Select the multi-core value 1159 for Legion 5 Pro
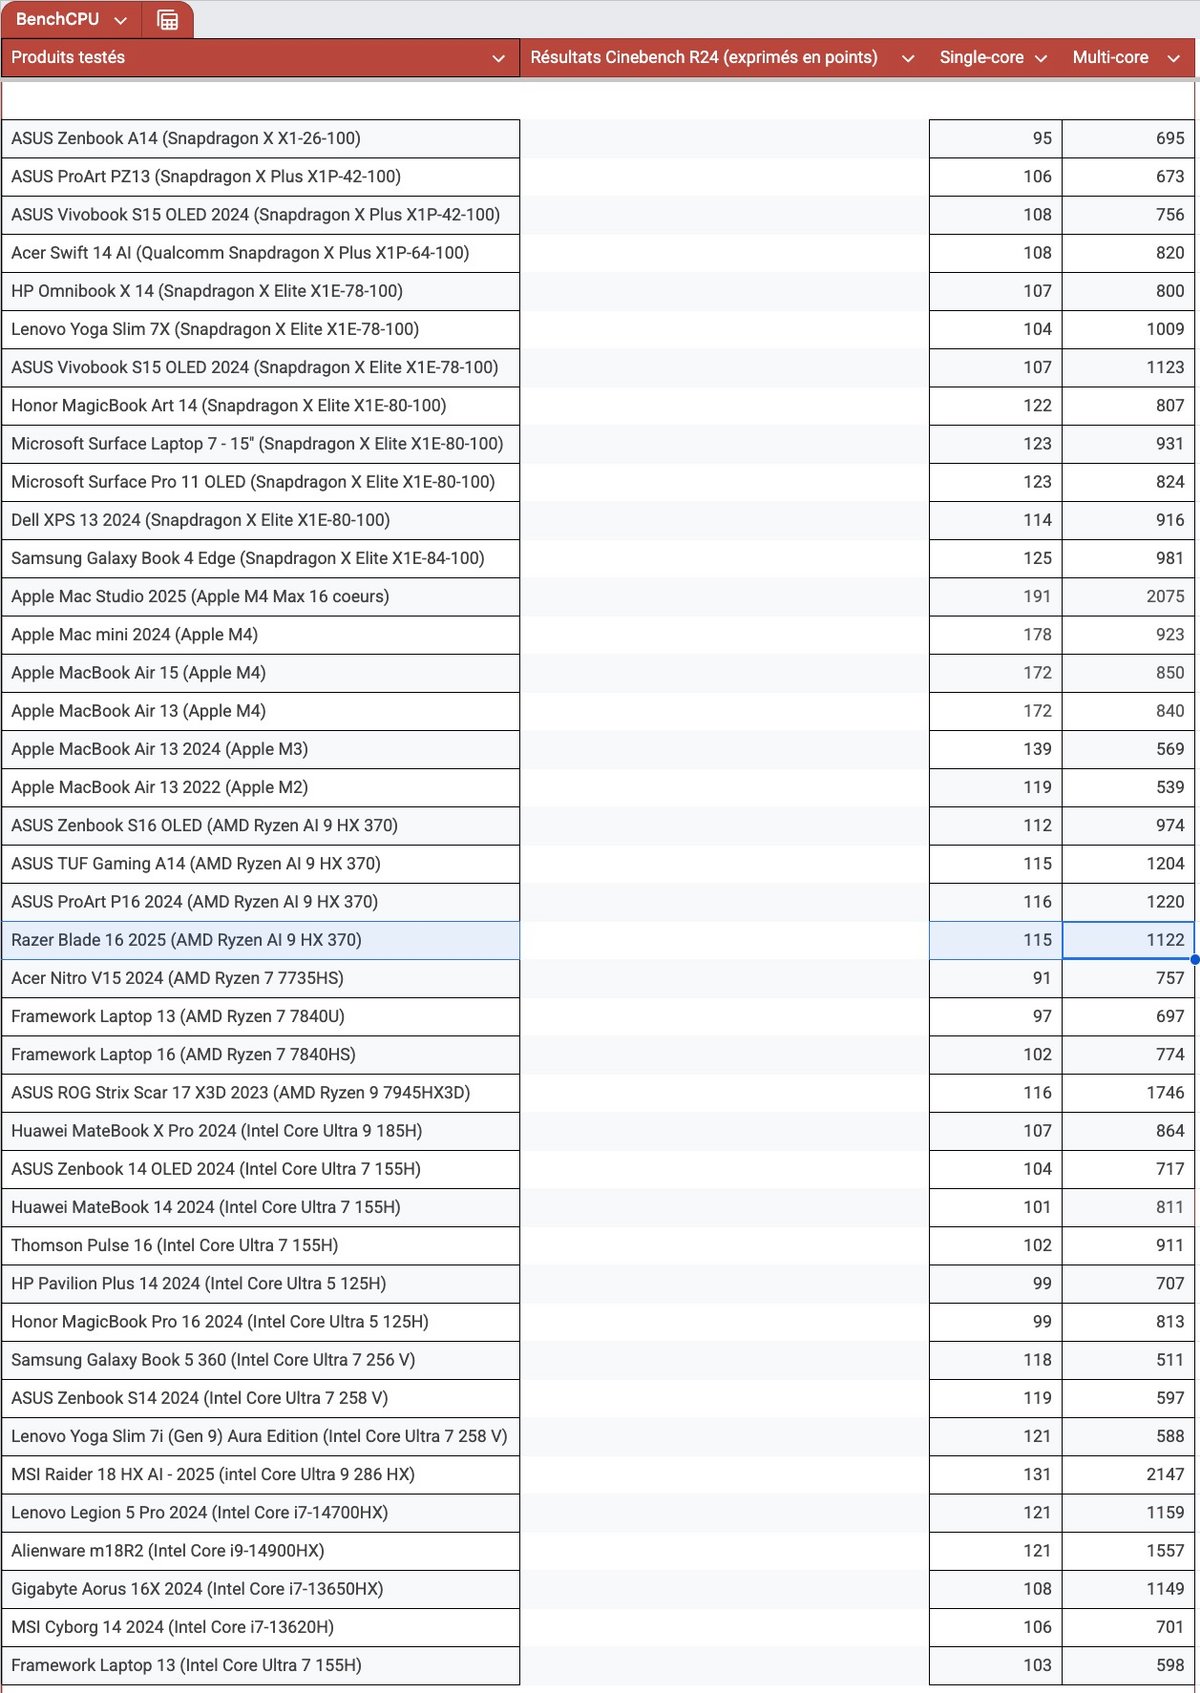Screen dimensions: 1200x1693 (1128, 1513)
